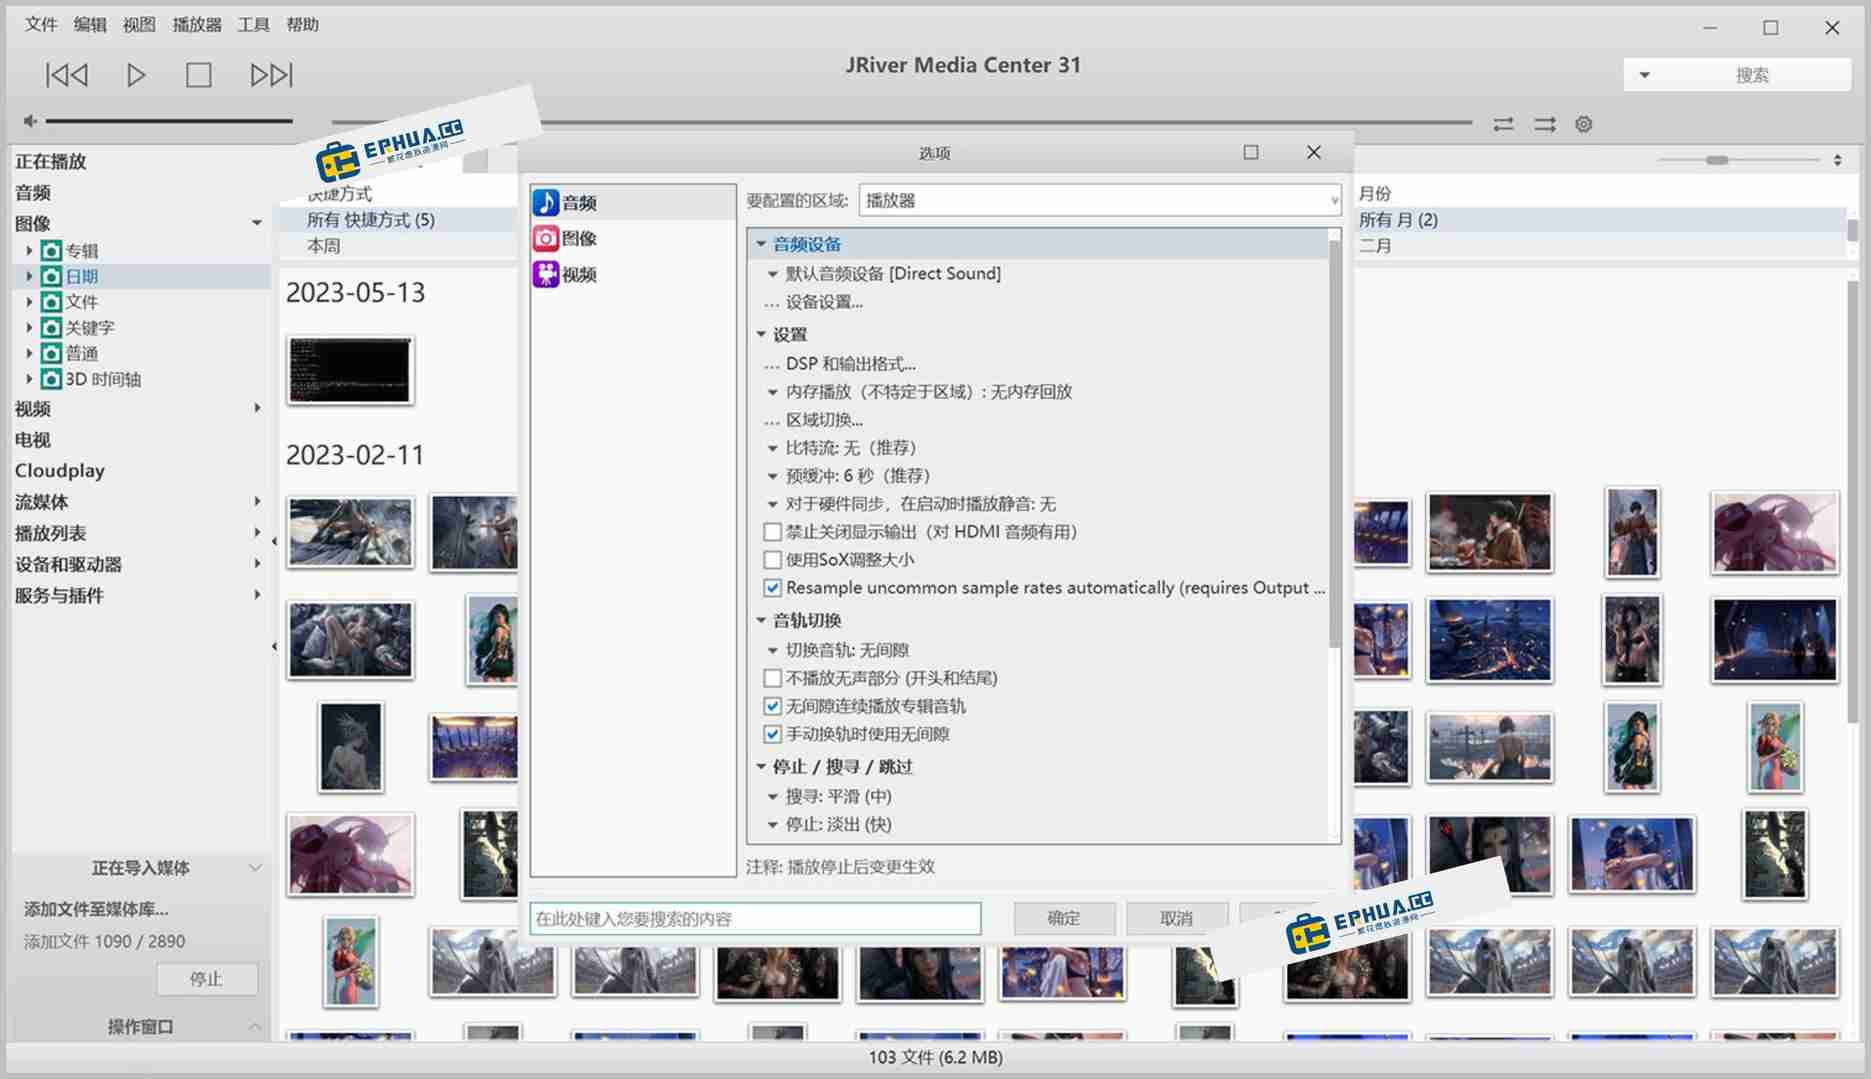Click the 日期 camera icon in tree
The width and height of the screenshot is (1871, 1079).
click(51, 276)
